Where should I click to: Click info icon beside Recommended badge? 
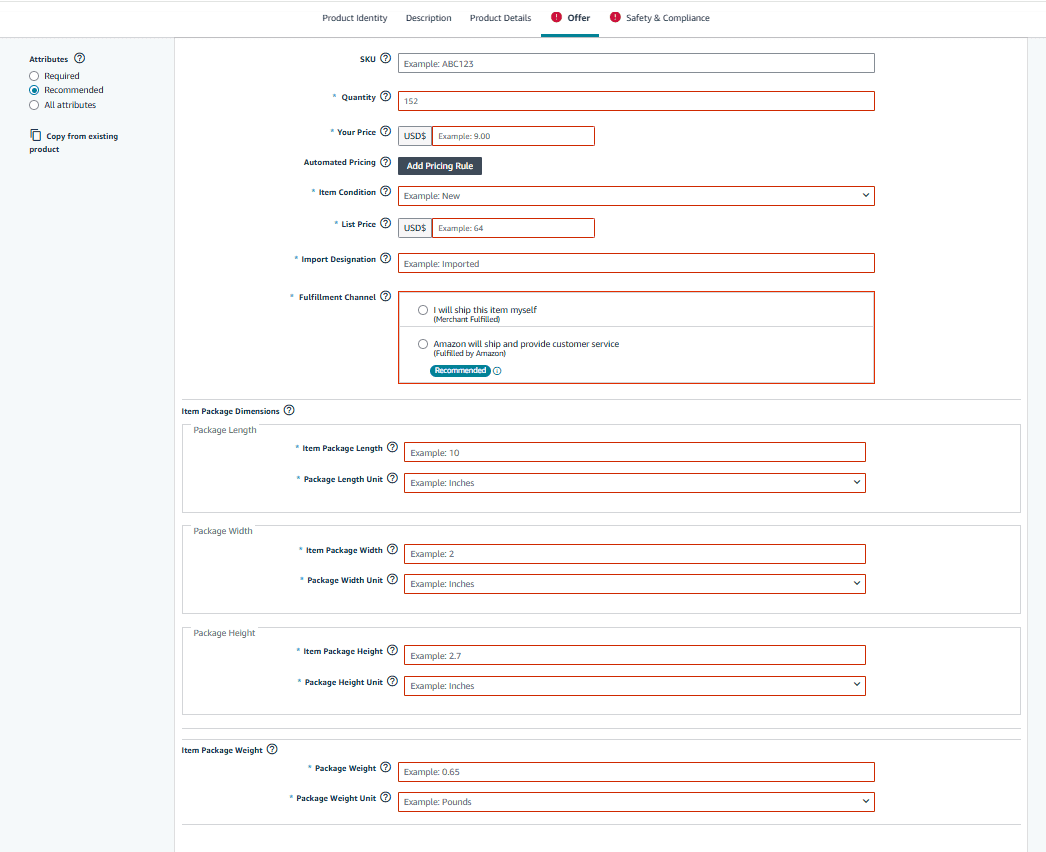pyautogui.click(x=497, y=371)
